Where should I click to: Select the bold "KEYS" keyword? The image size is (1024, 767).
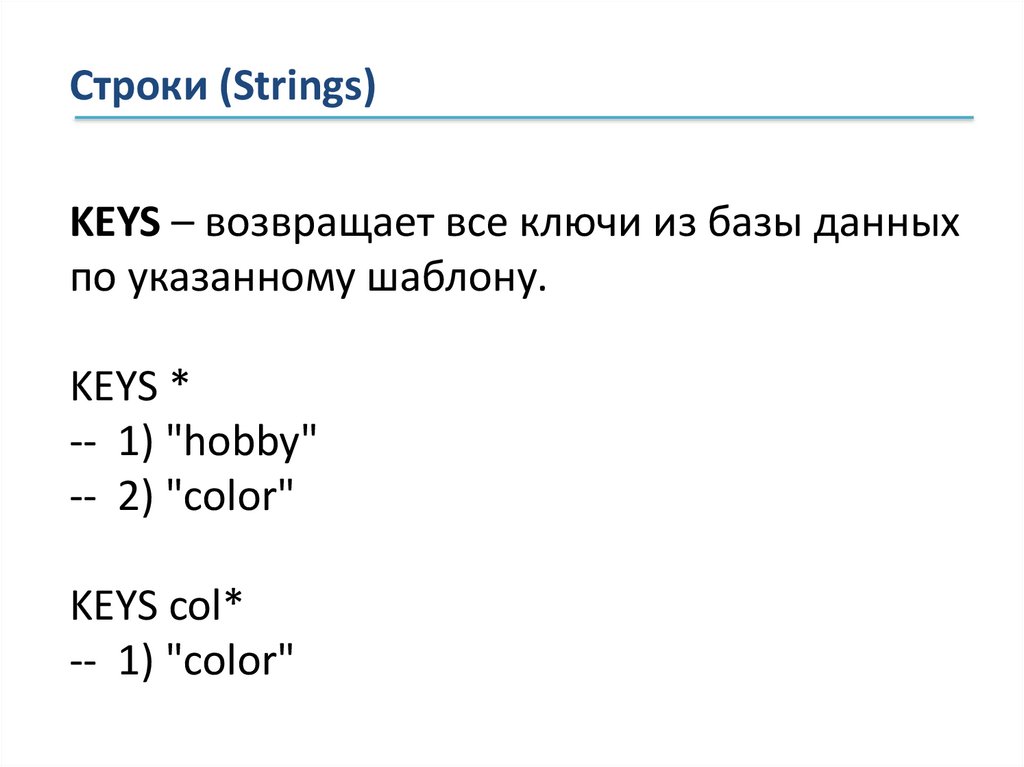(114, 224)
